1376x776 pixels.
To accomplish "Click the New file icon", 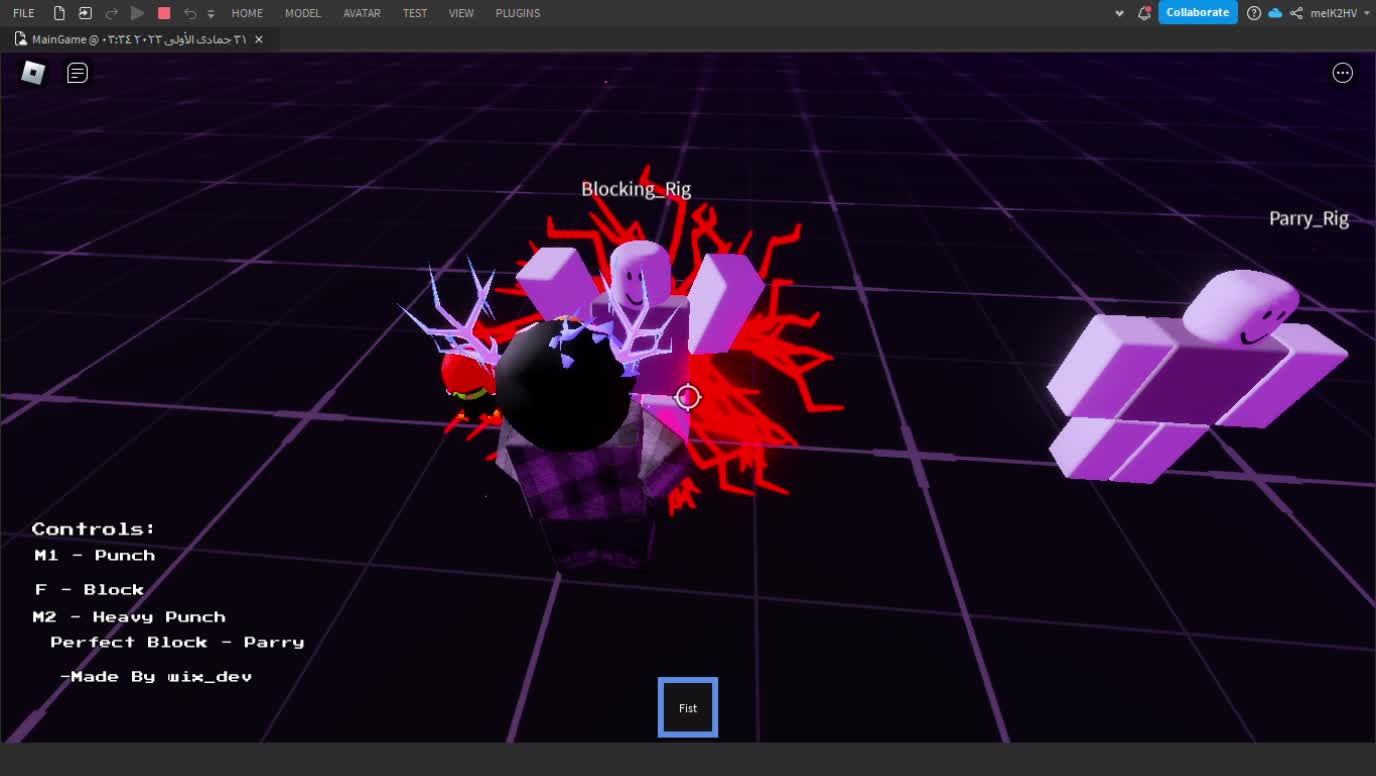I will point(59,13).
